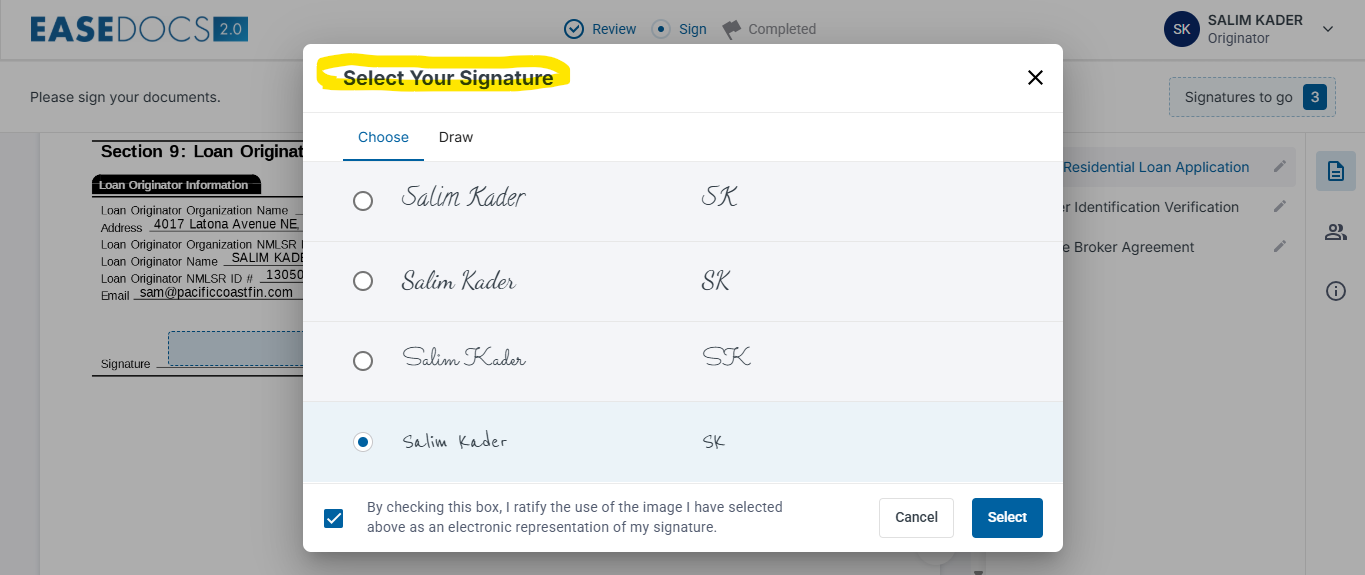1365x575 pixels.
Task: Open the participants icon in right sidebar
Action: tap(1335, 232)
